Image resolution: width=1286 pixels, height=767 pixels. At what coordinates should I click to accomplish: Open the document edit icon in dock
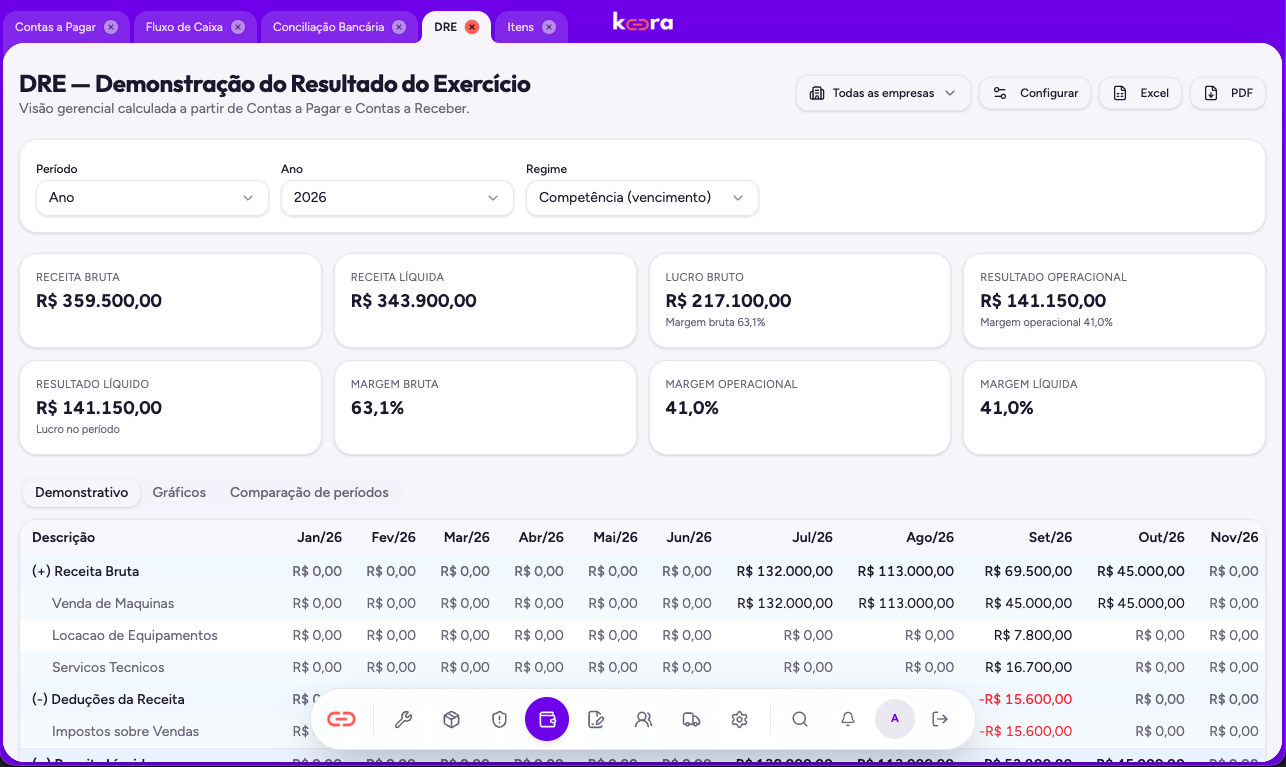click(596, 719)
